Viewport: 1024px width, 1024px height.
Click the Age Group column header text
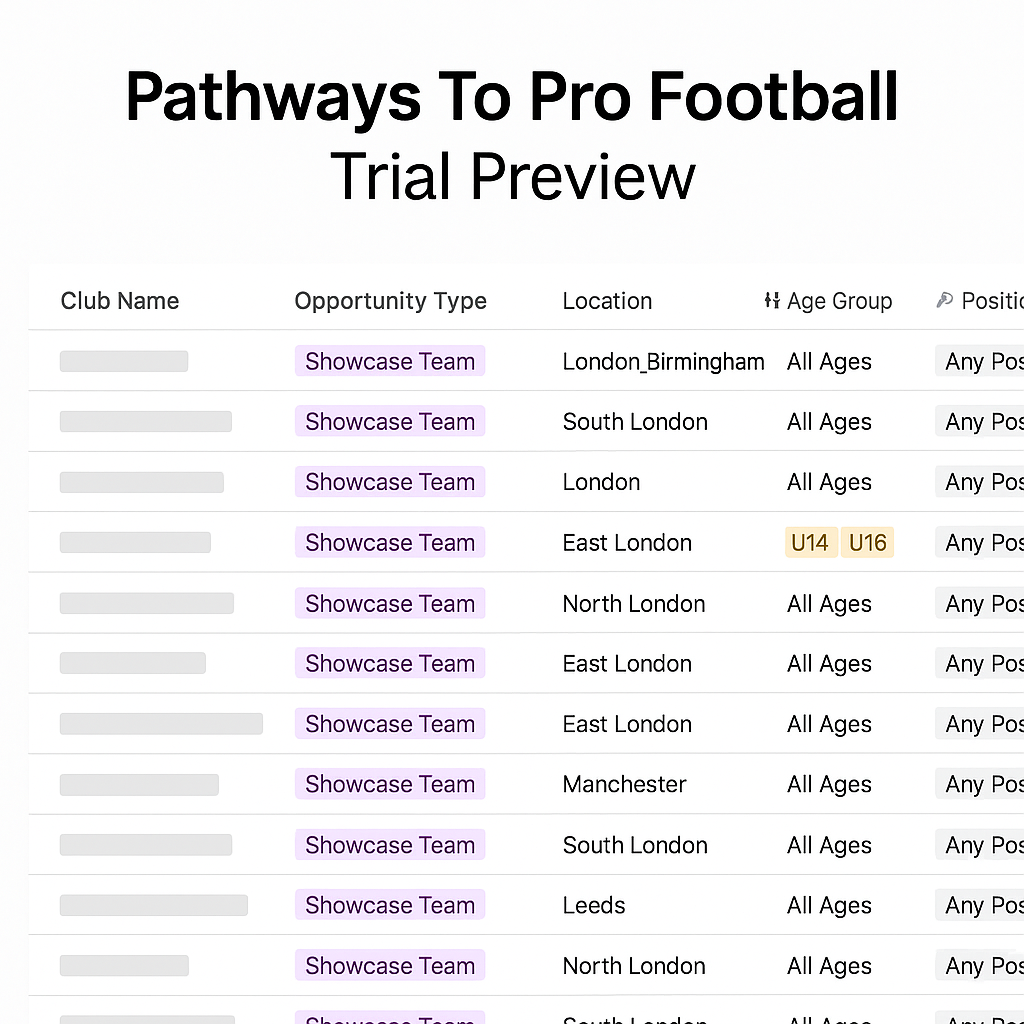coord(839,301)
